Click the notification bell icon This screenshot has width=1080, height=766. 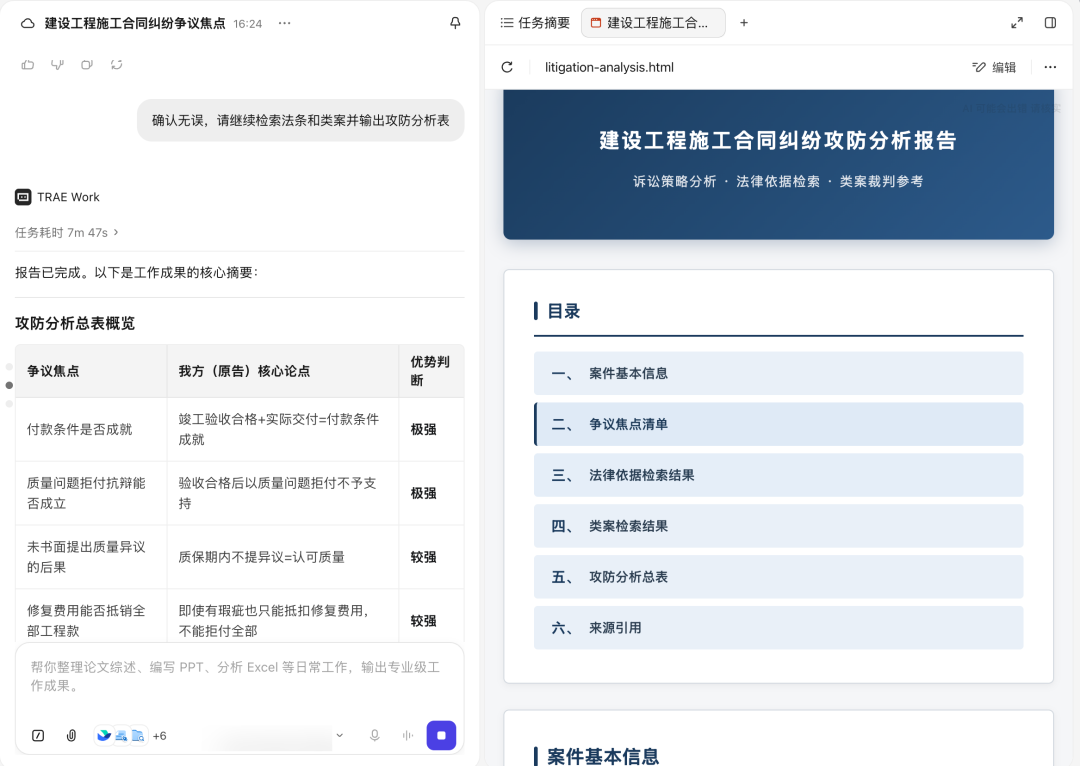455,23
